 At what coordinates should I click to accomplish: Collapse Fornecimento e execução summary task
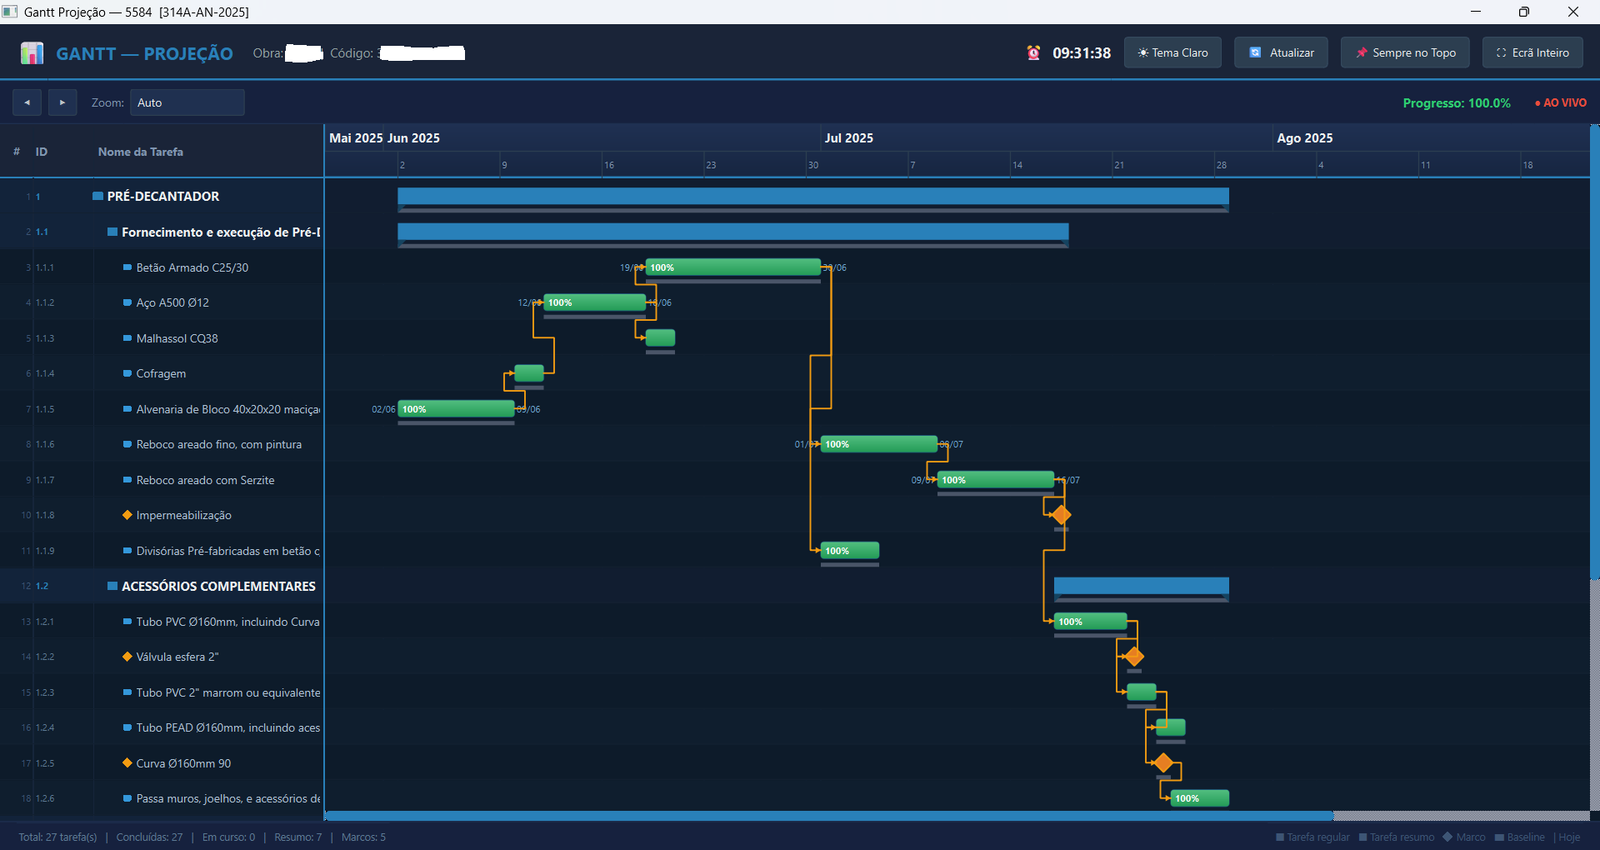[113, 232]
